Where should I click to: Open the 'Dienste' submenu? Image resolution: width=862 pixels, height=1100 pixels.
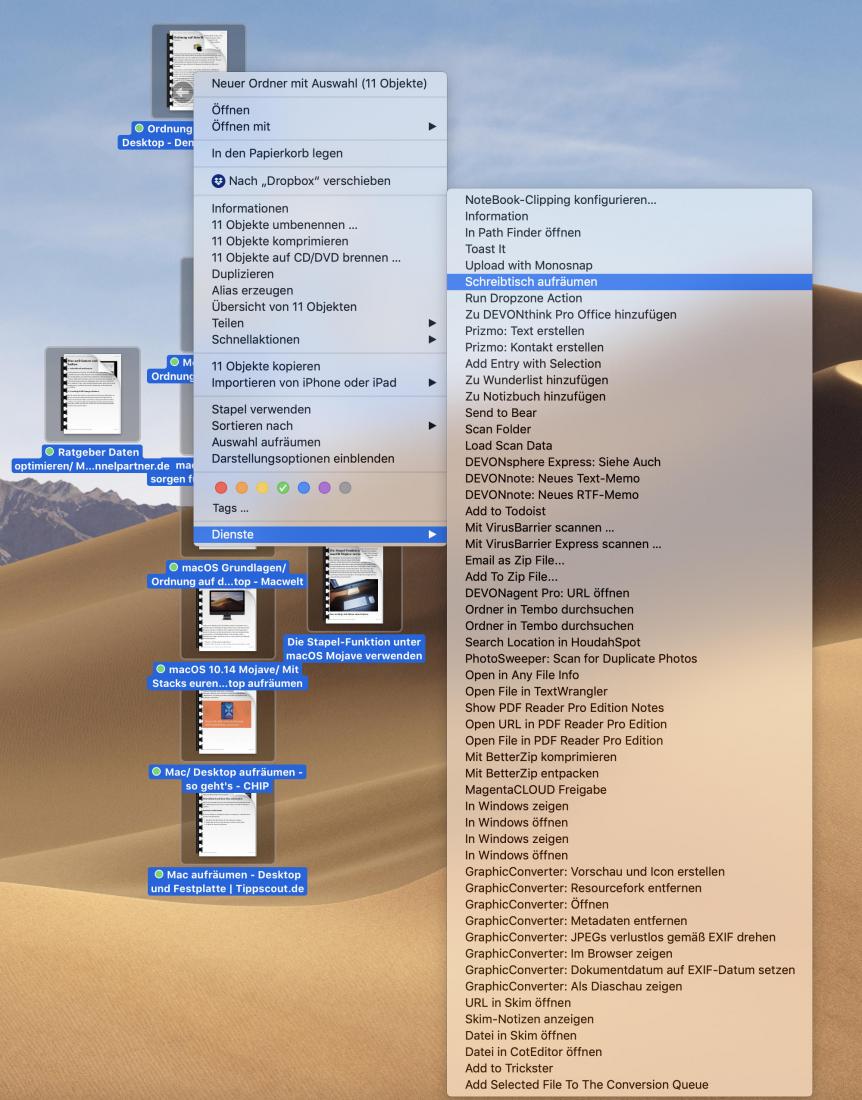point(320,535)
